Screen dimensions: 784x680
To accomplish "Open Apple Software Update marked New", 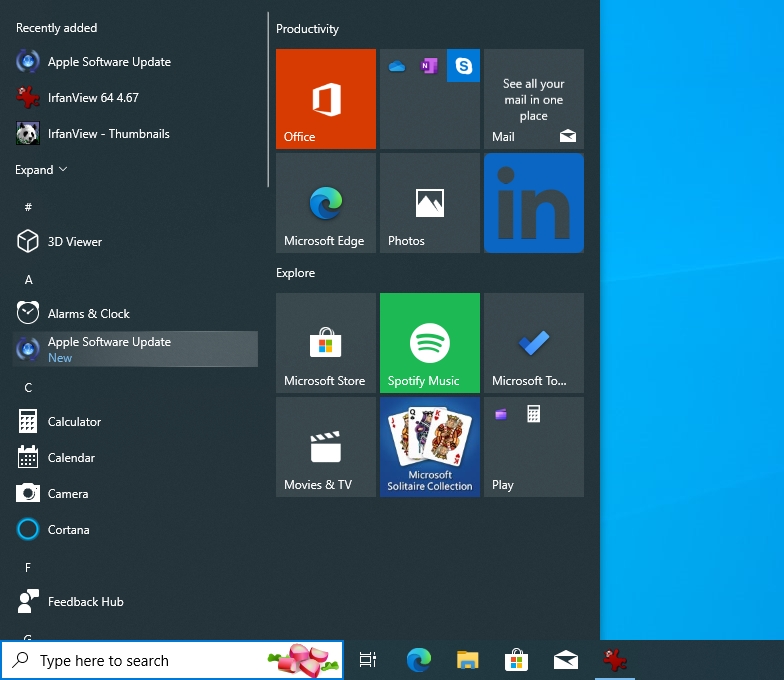I will click(135, 349).
